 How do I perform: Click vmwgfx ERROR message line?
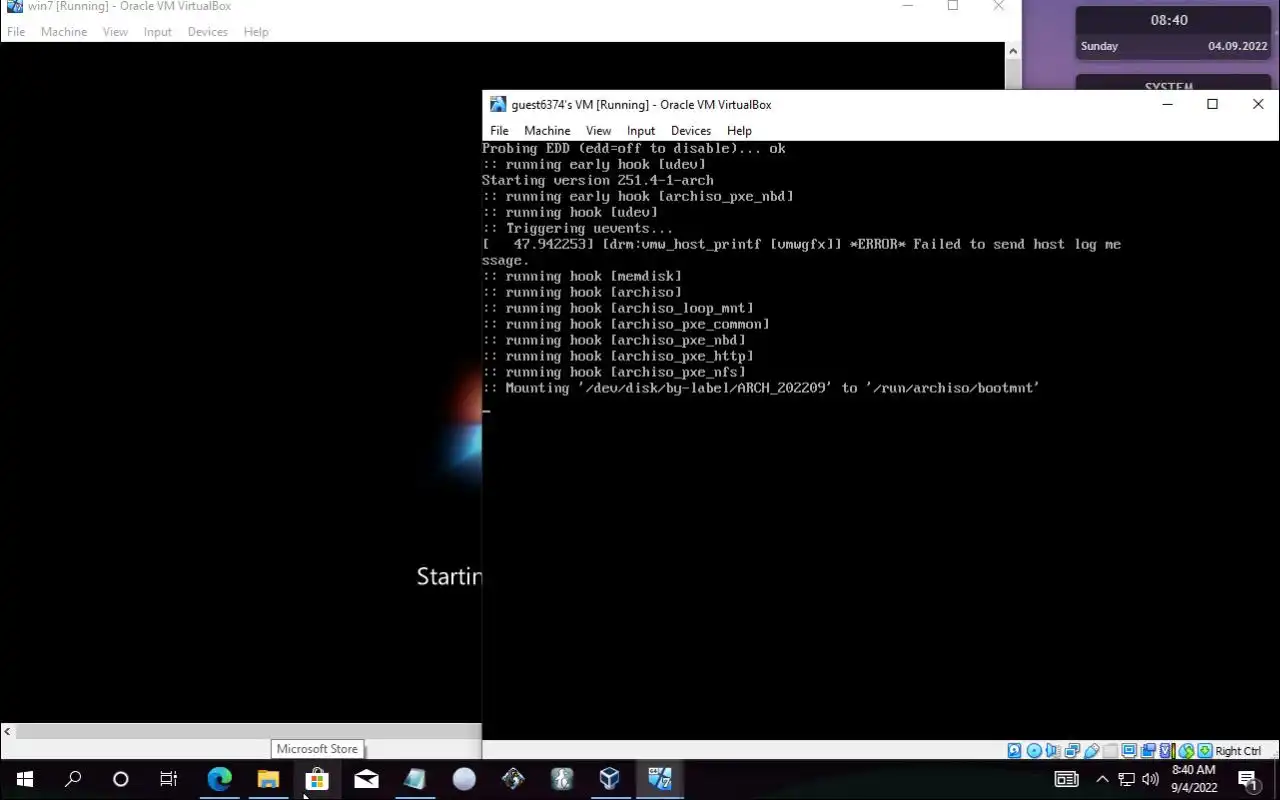pyautogui.click(x=801, y=252)
